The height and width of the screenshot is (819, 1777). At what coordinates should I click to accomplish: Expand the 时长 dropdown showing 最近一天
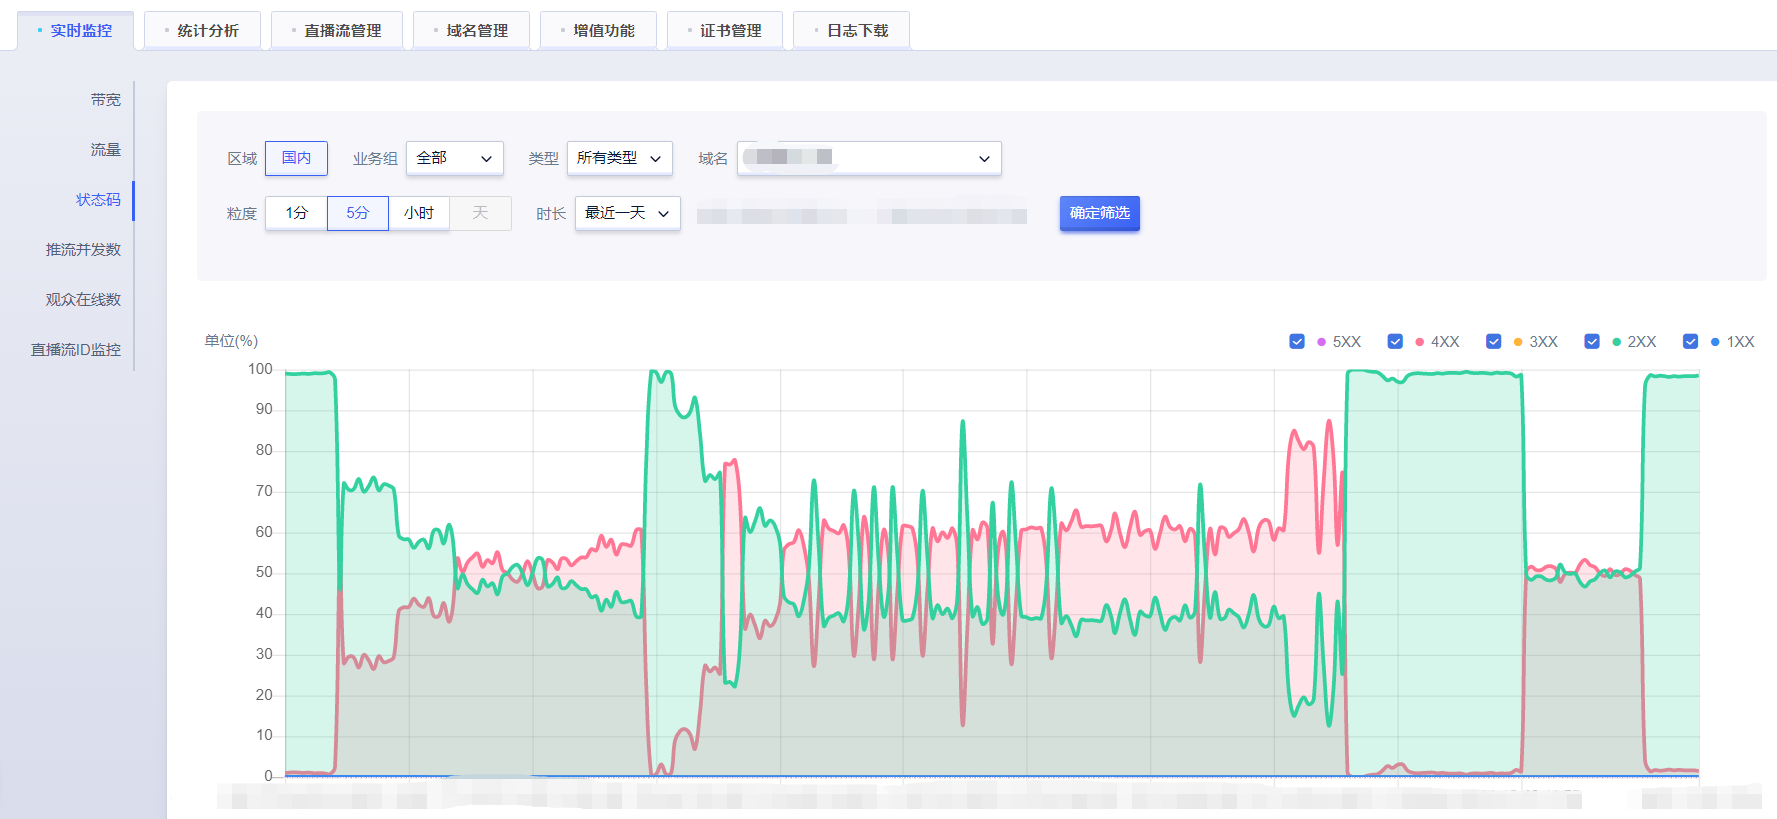[628, 213]
